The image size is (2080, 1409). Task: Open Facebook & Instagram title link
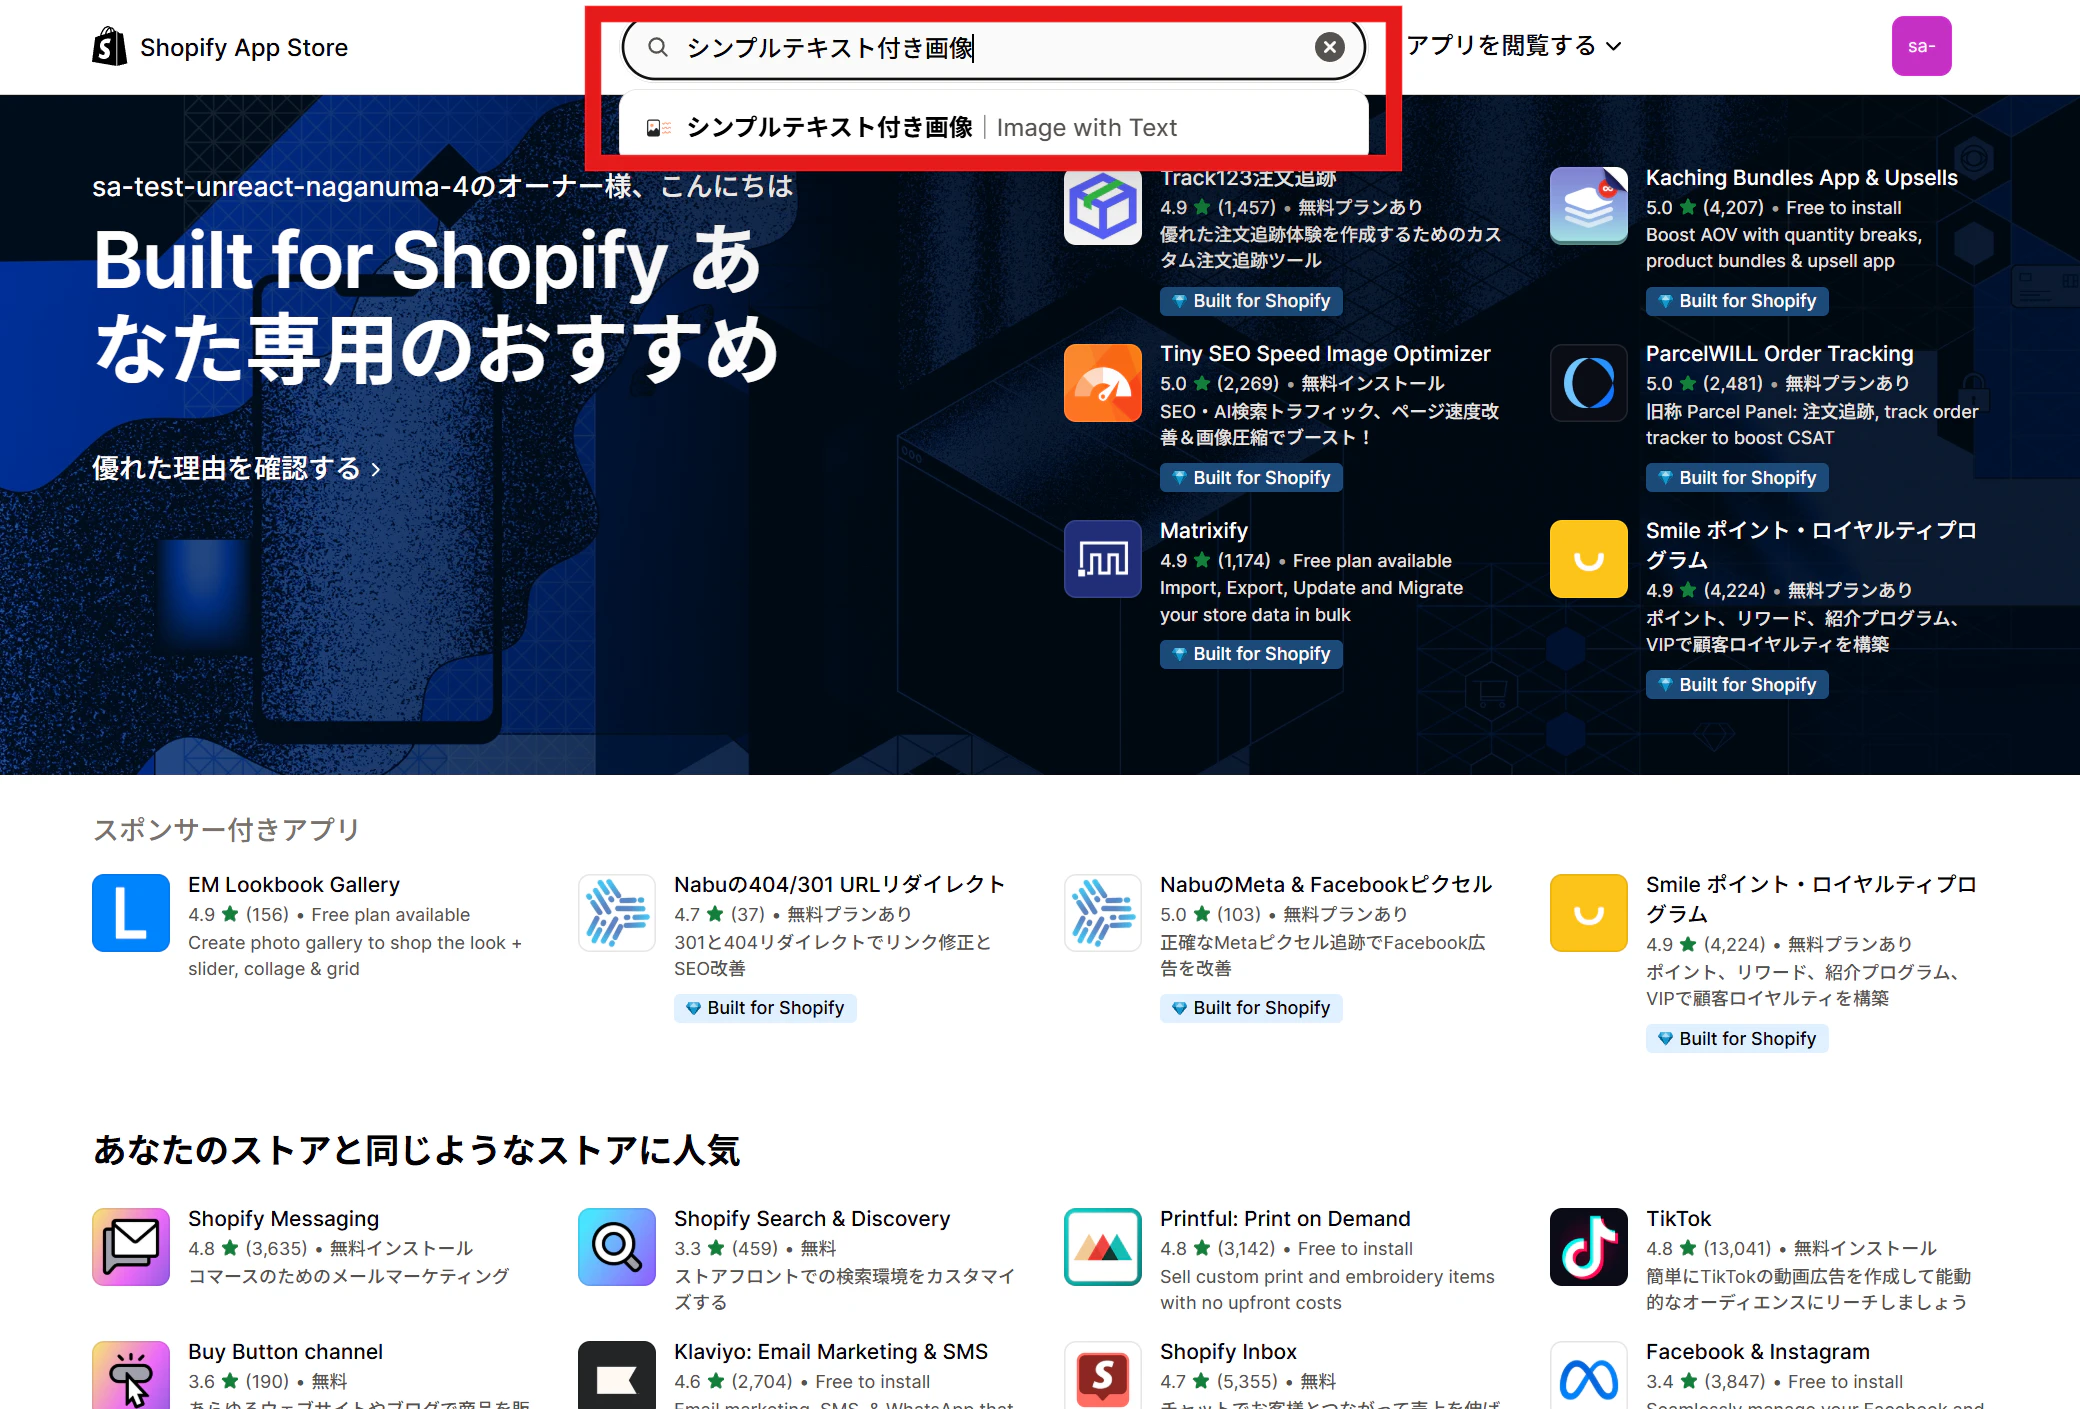(1758, 1352)
